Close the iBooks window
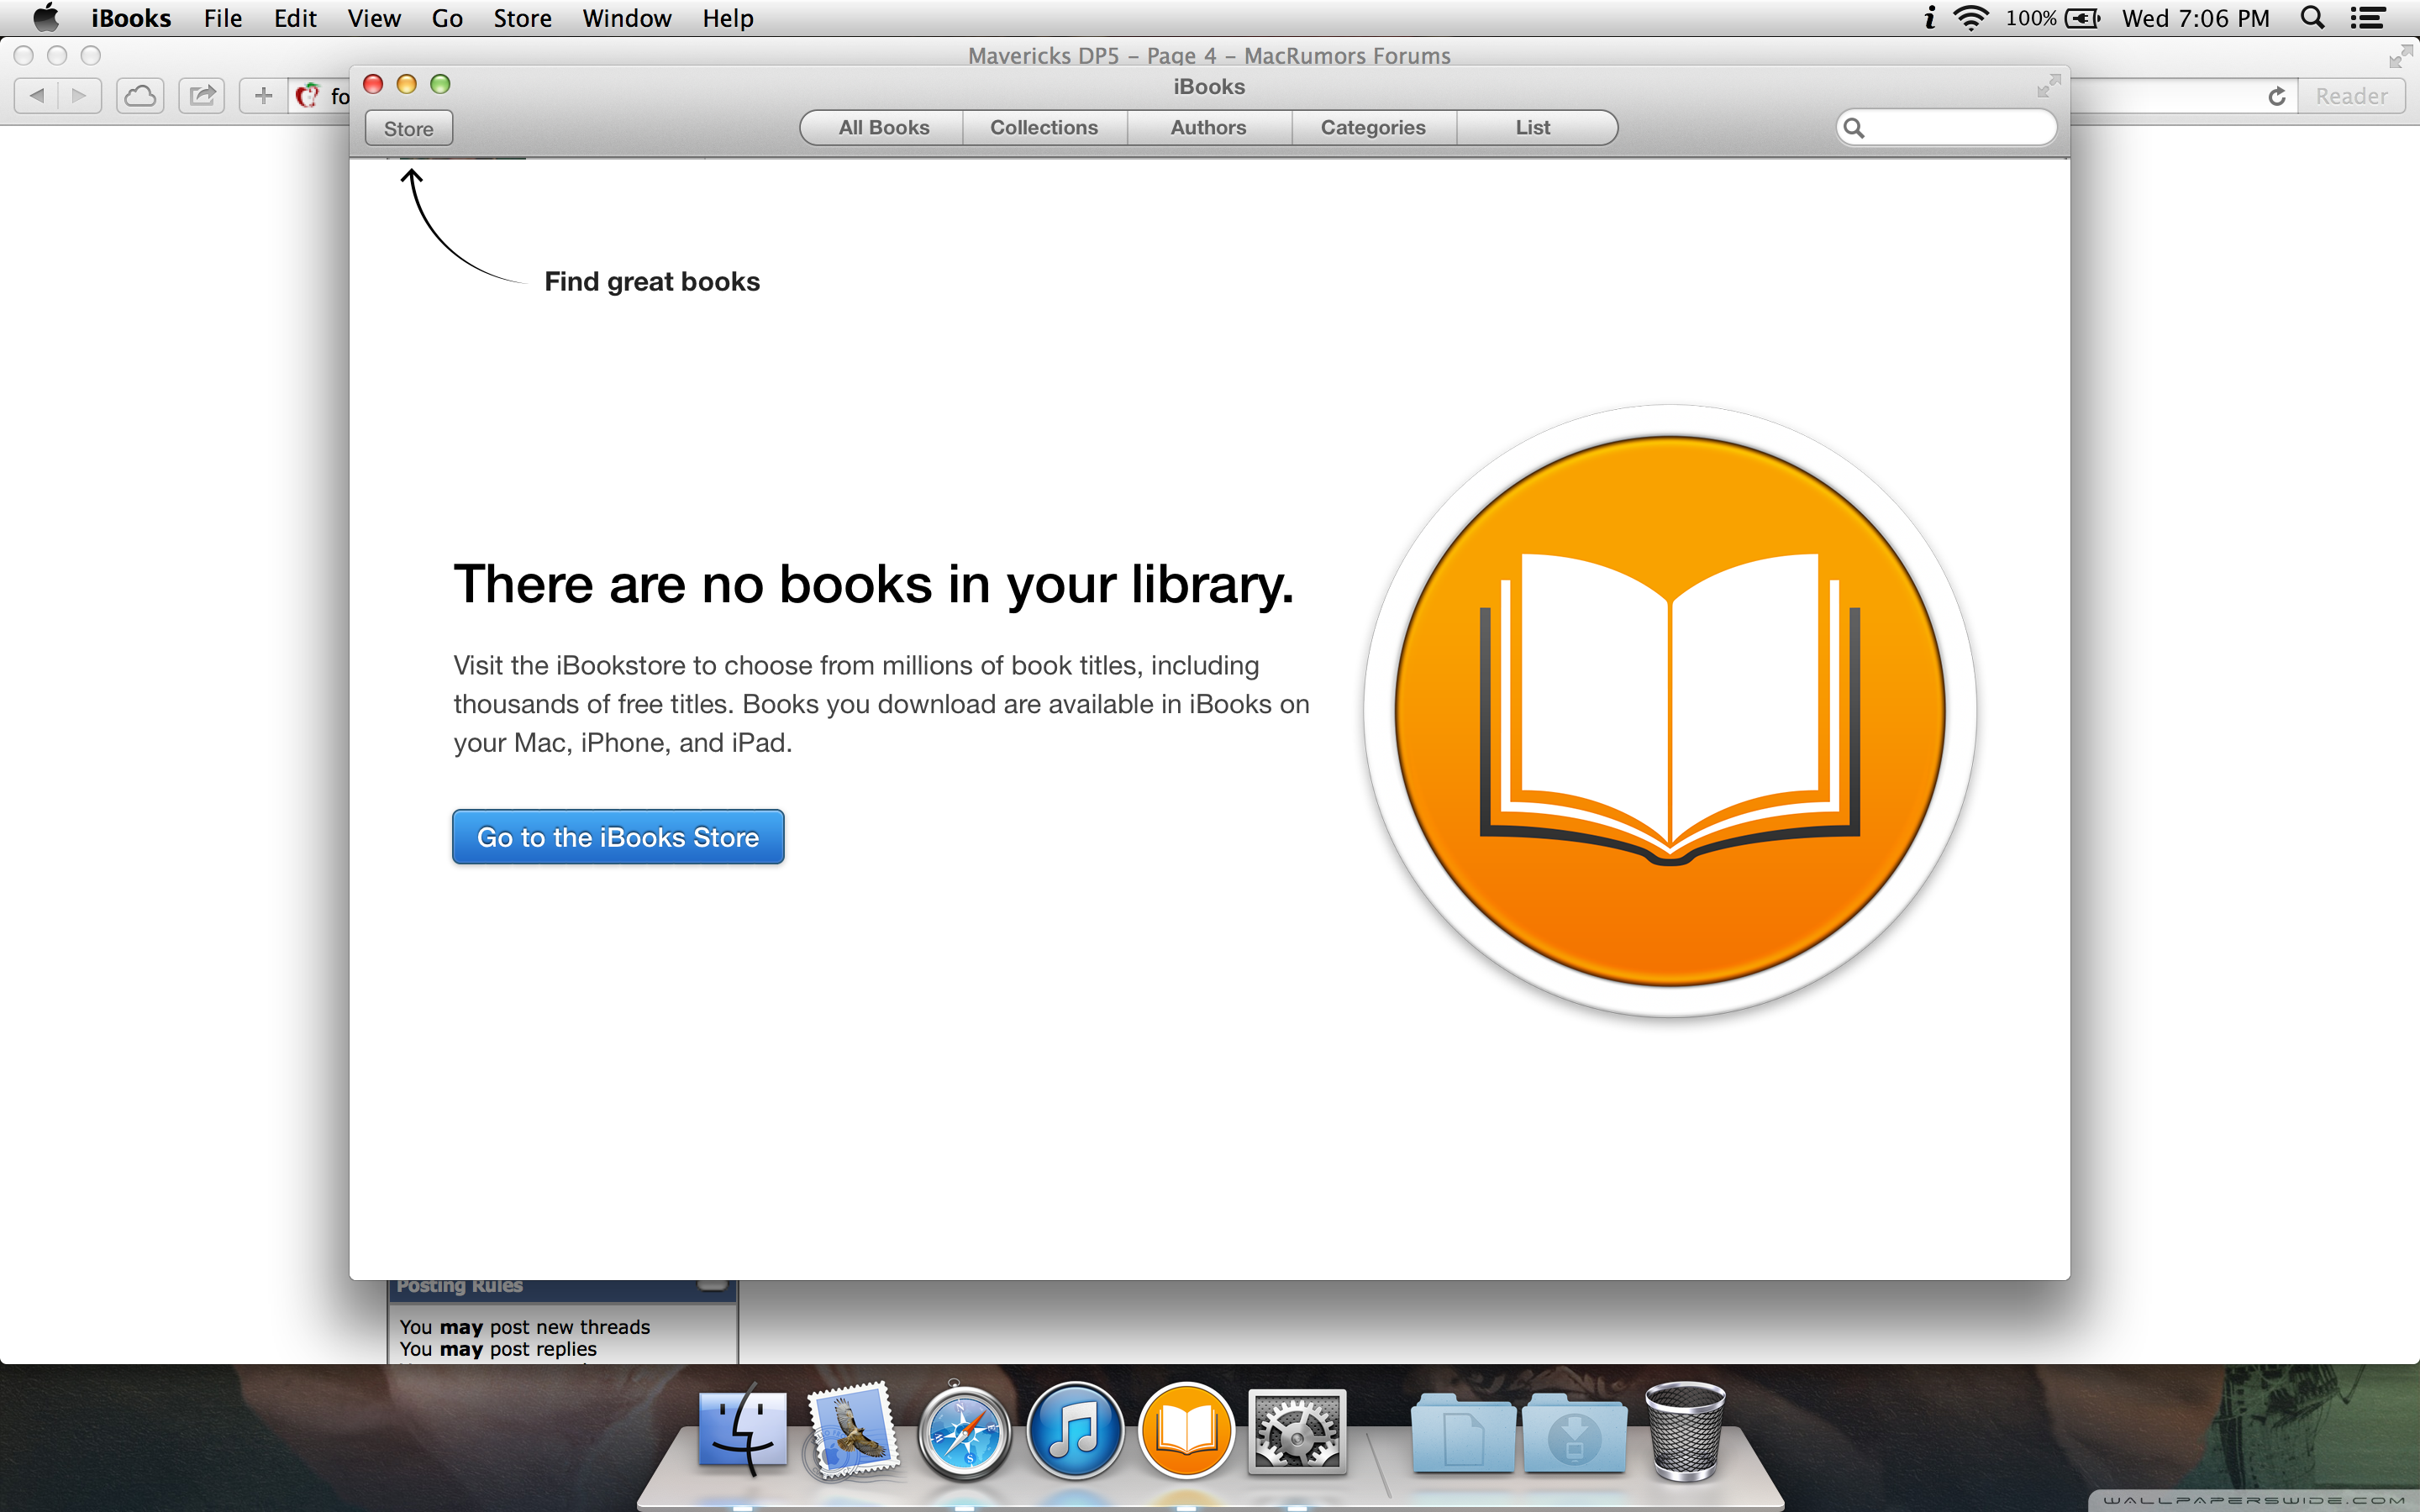Image resolution: width=2420 pixels, height=1512 pixels. [373, 84]
